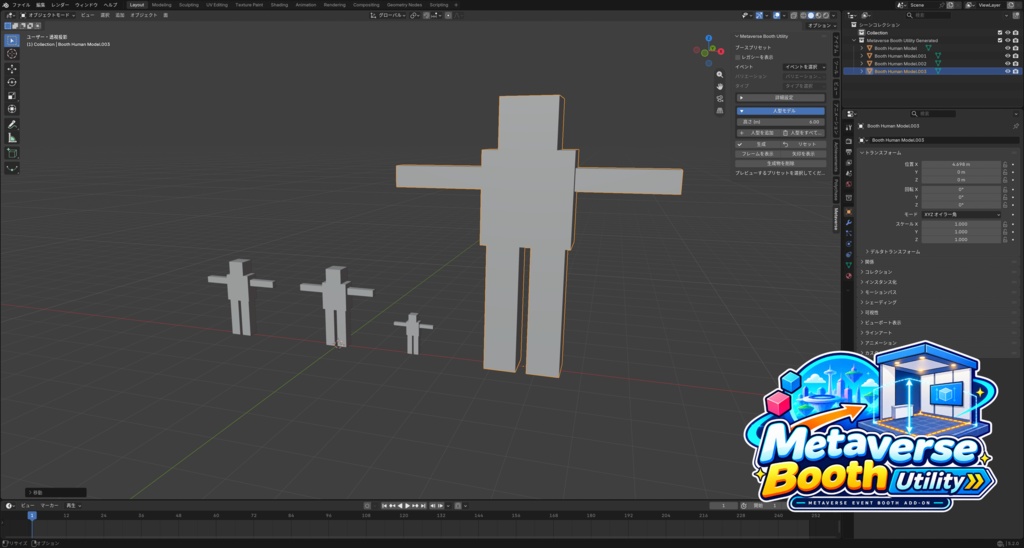Click the 生成物を削除 button
1024x548 pixels.
pyautogui.click(x=780, y=164)
